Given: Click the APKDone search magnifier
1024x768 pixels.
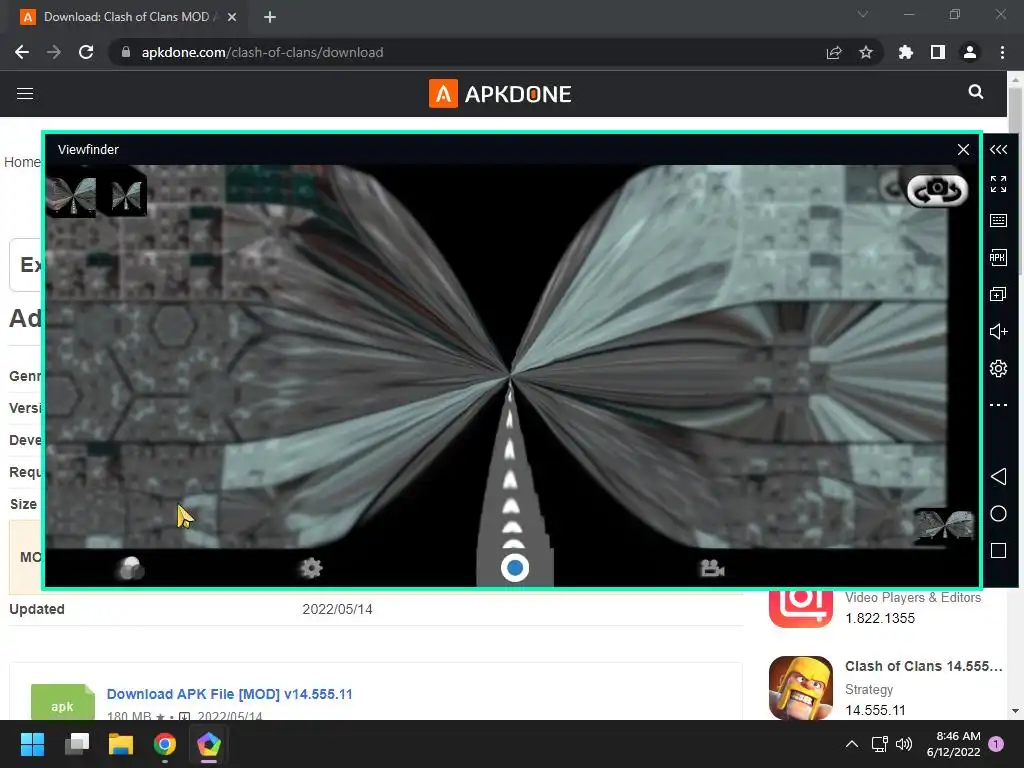Looking at the screenshot, I should pos(976,92).
